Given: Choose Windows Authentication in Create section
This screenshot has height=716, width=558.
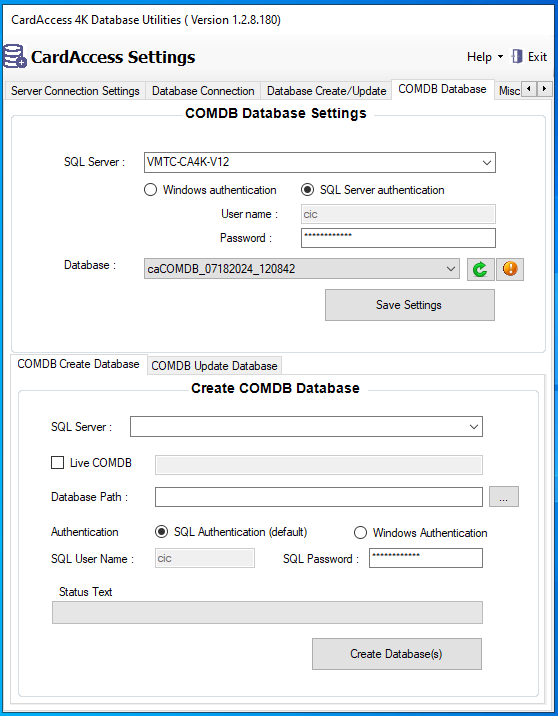Looking at the screenshot, I should pyautogui.click(x=360, y=532).
